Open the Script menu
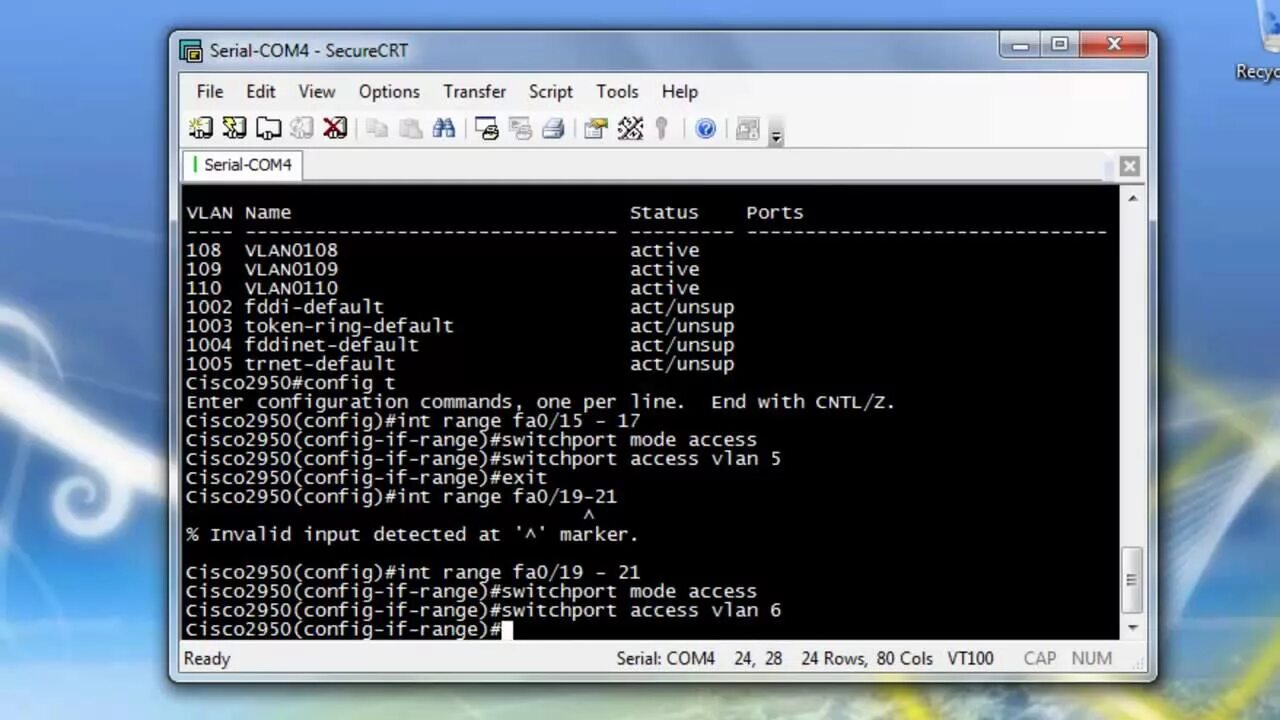This screenshot has width=1280, height=720. (x=551, y=91)
